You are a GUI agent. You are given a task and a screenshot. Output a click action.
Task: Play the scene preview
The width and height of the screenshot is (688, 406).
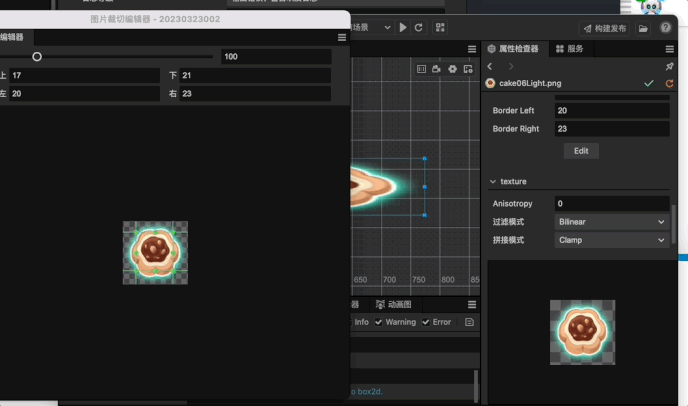[x=403, y=28]
